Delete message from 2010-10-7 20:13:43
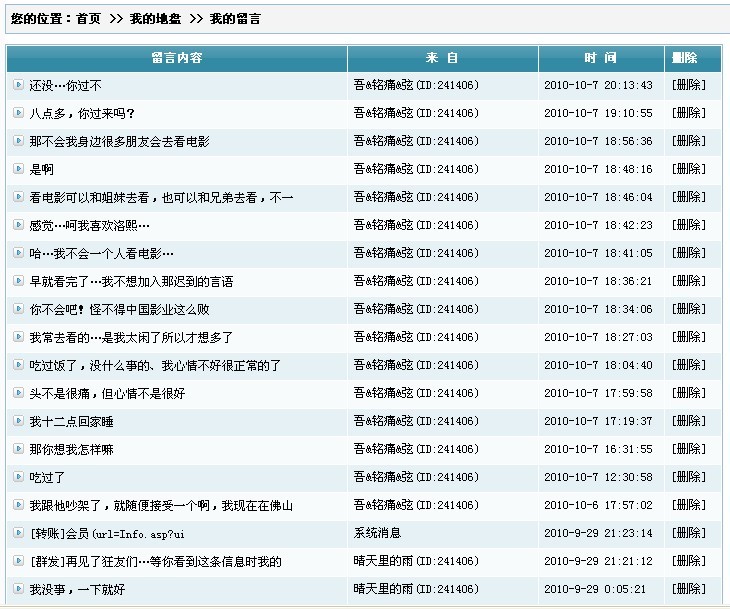The width and height of the screenshot is (730, 609). point(689,85)
